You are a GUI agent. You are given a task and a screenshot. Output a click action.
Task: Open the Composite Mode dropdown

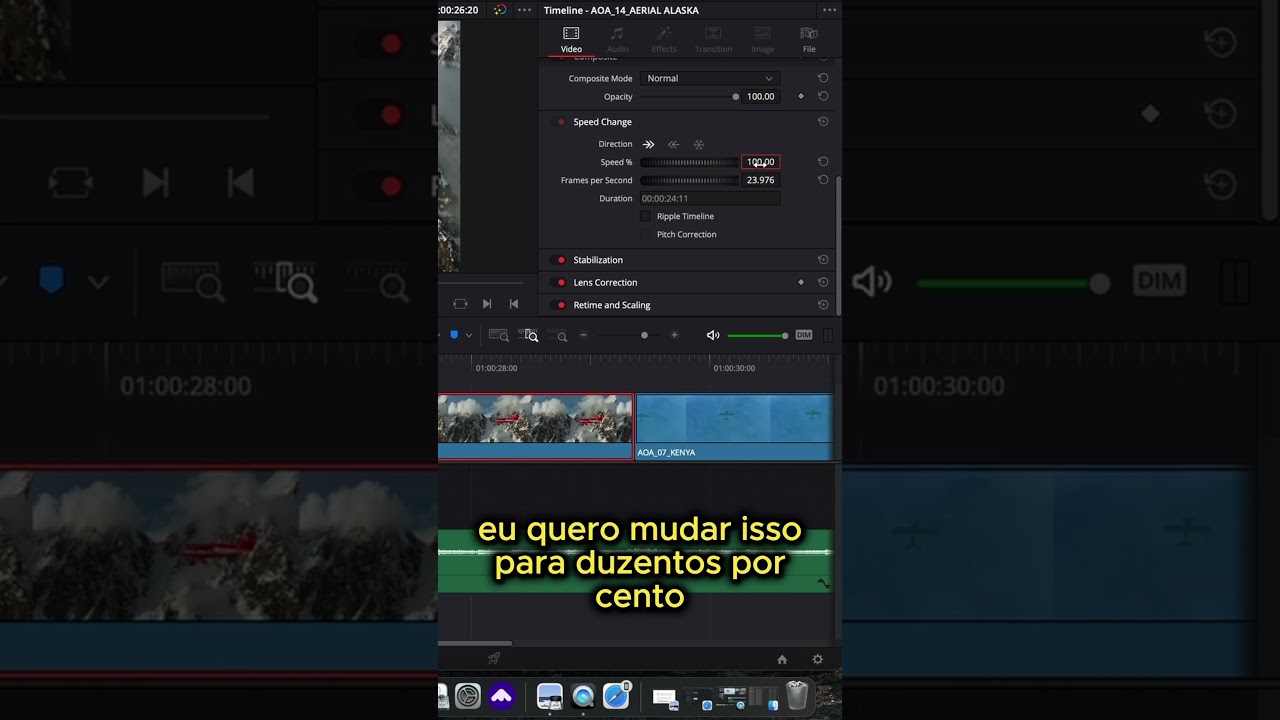click(x=710, y=78)
